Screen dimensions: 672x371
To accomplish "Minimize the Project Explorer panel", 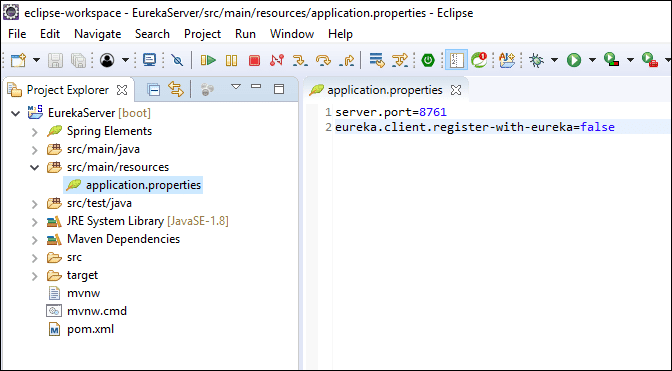I will coord(256,87).
